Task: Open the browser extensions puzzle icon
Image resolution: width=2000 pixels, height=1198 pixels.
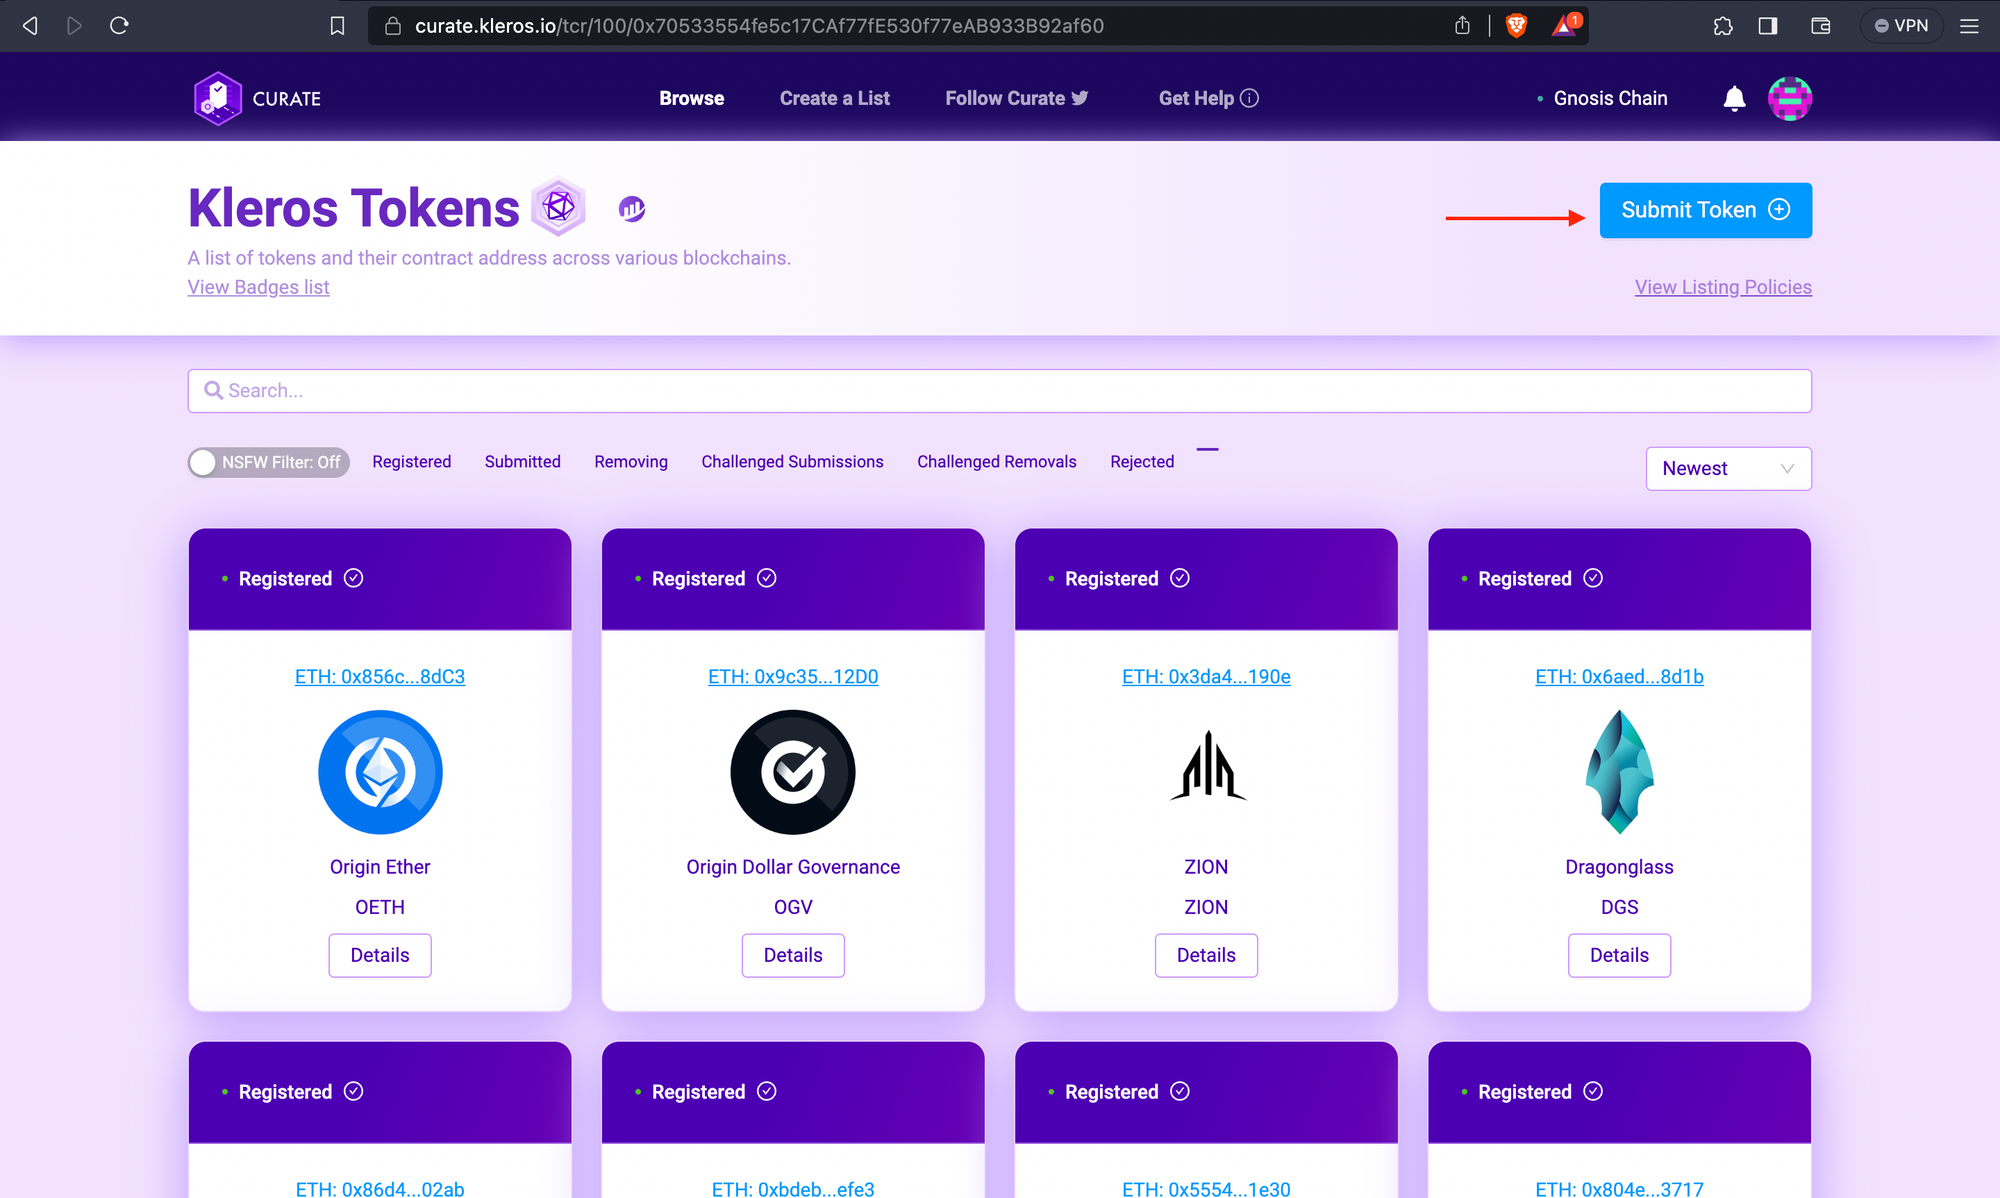Action: 1722,26
